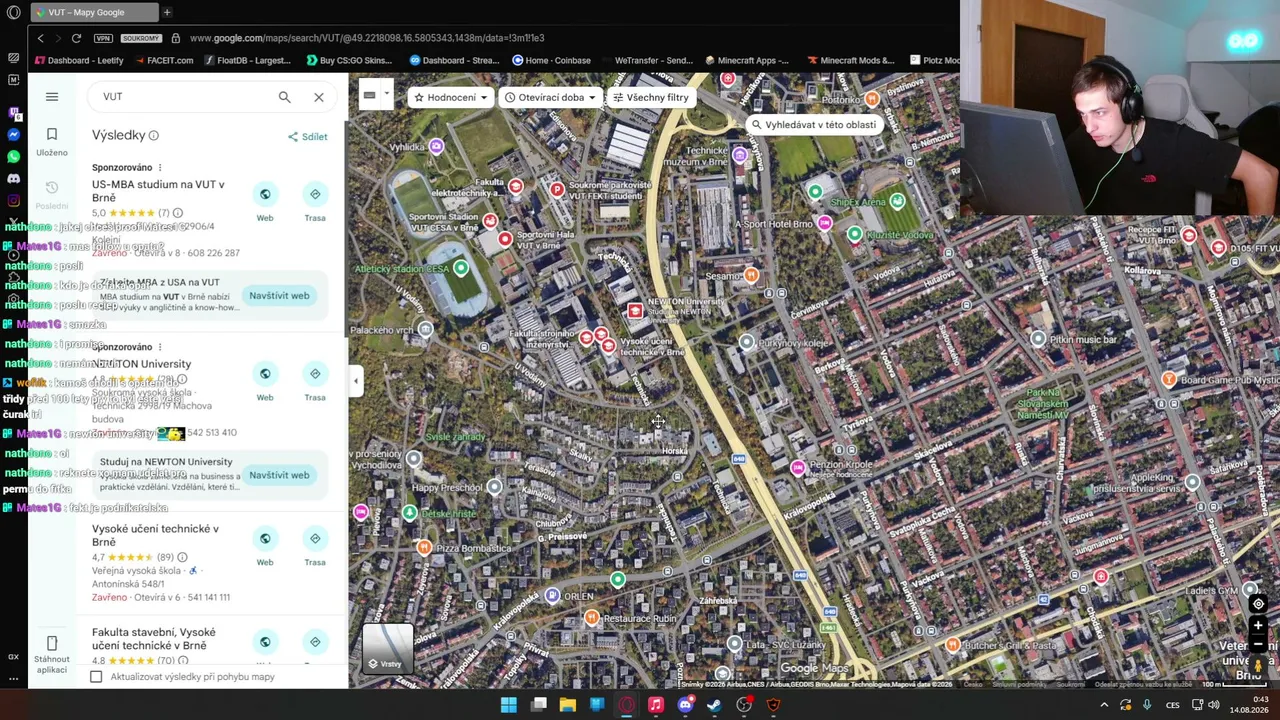Viewport: 1280px width, 720px height.
Task: Collapse the side panel with the arrow
Action: [x=356, y=381]
